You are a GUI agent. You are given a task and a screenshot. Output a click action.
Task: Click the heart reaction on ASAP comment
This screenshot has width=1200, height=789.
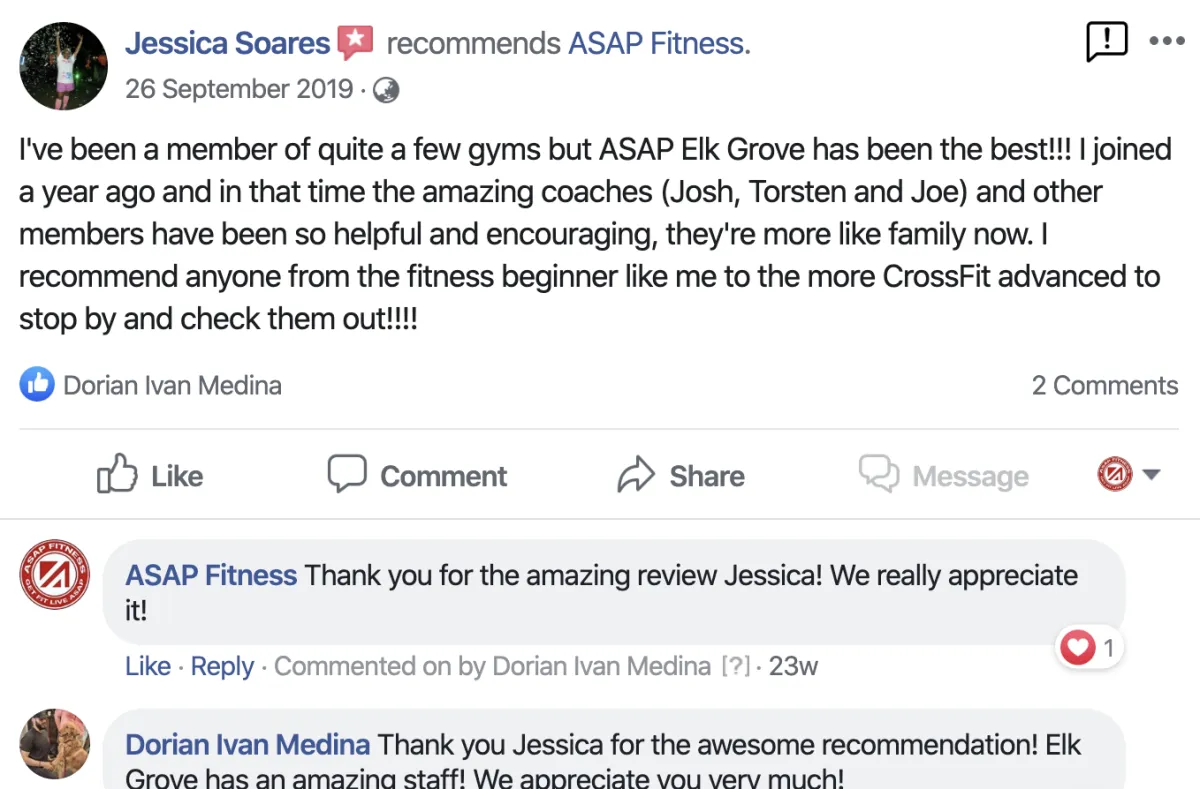click(x=1077, y=649)
